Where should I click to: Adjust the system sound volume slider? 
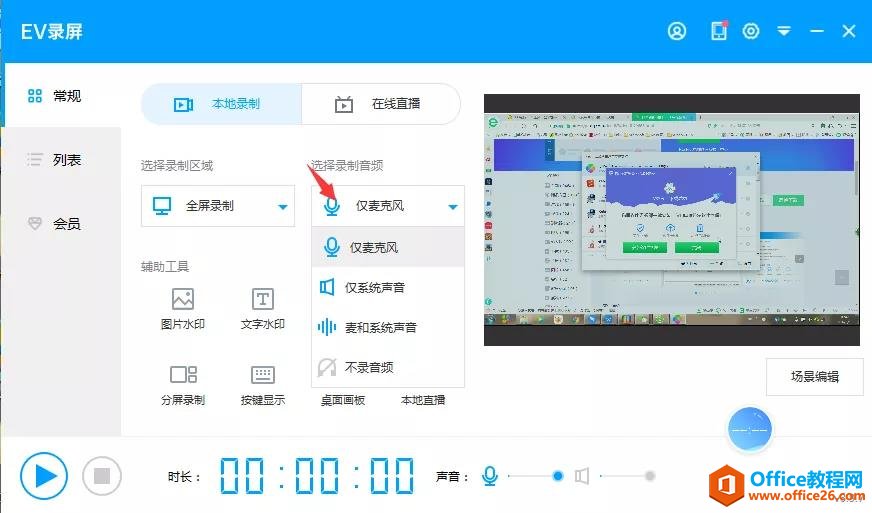(x=628, y=476)
